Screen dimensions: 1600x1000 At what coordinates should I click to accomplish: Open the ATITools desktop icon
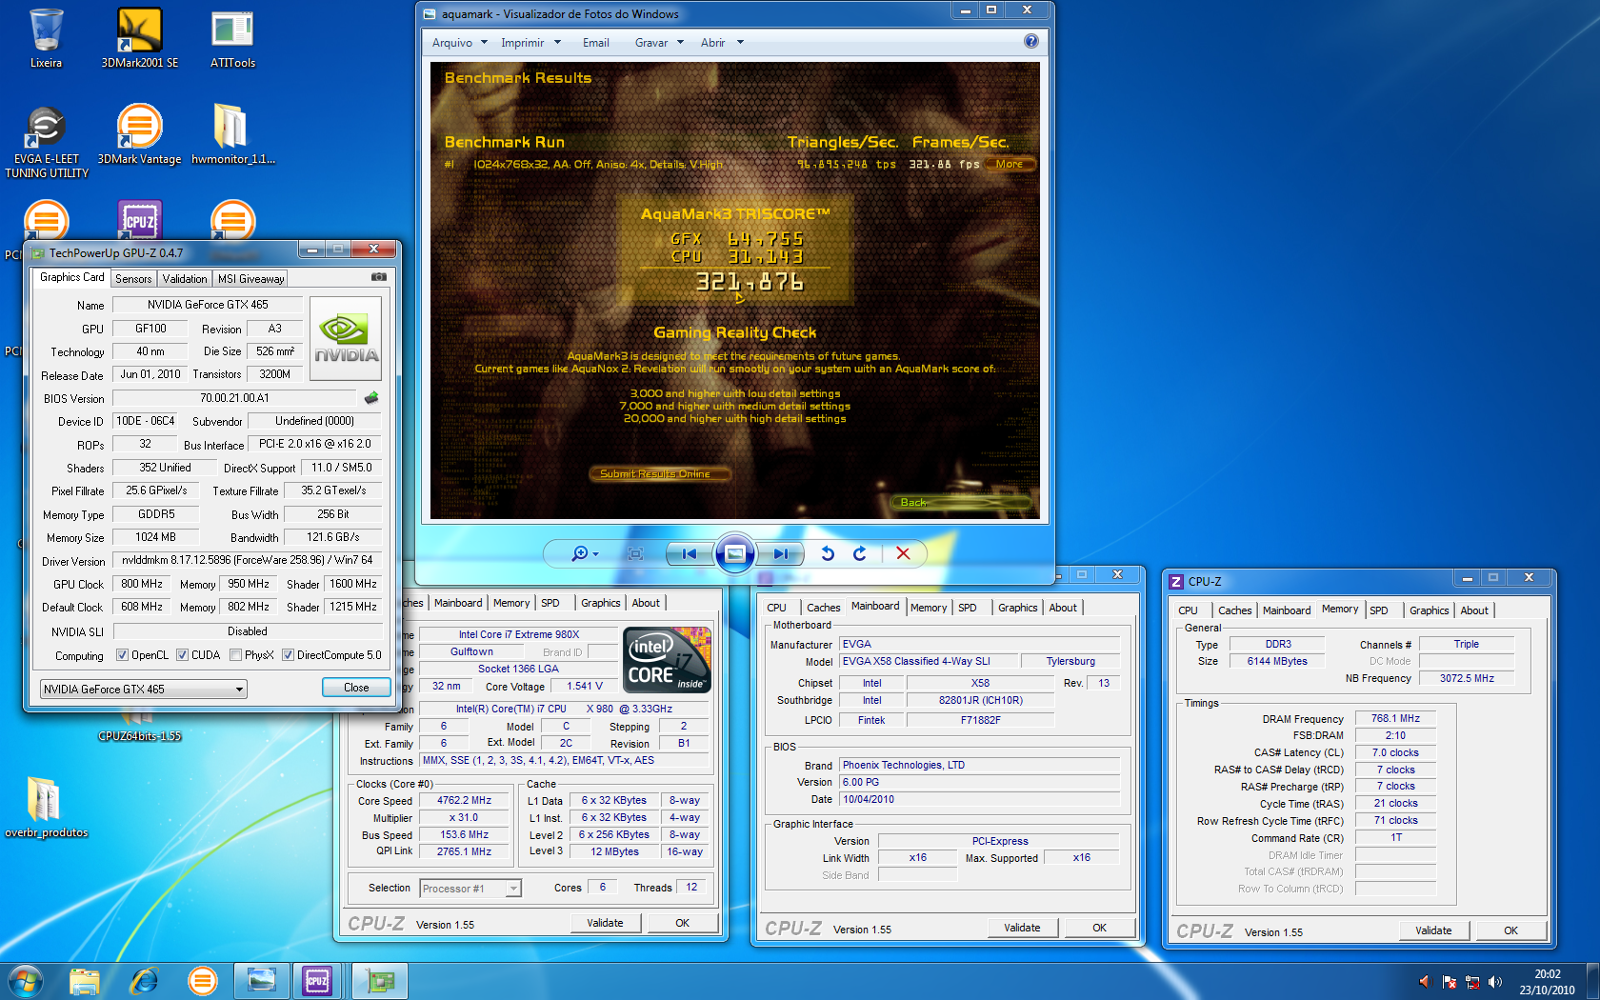[x=232, y=38]
